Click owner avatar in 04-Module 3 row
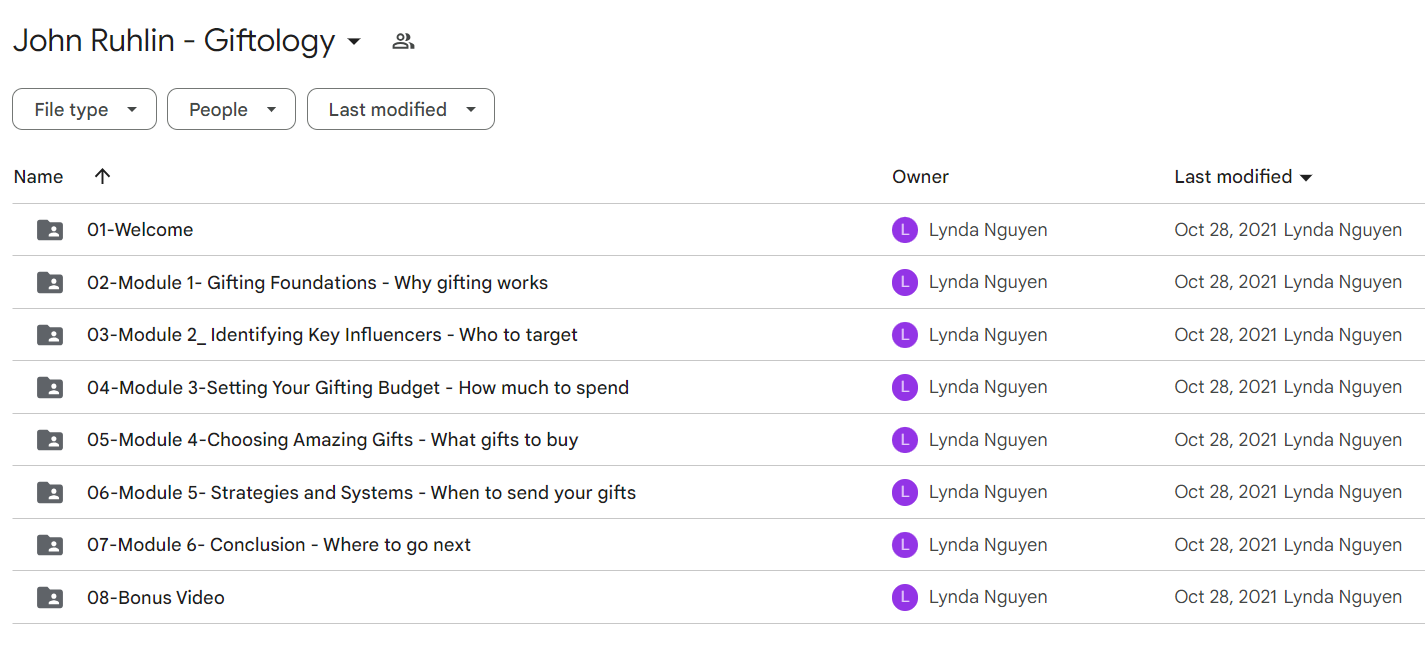The width and height of the screenshot is (1425, 670). point(904,387)
